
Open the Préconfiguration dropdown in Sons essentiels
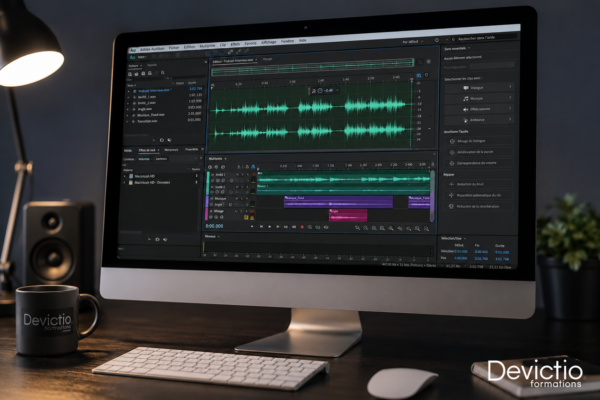pyautogui.click(x=492, y=65)
